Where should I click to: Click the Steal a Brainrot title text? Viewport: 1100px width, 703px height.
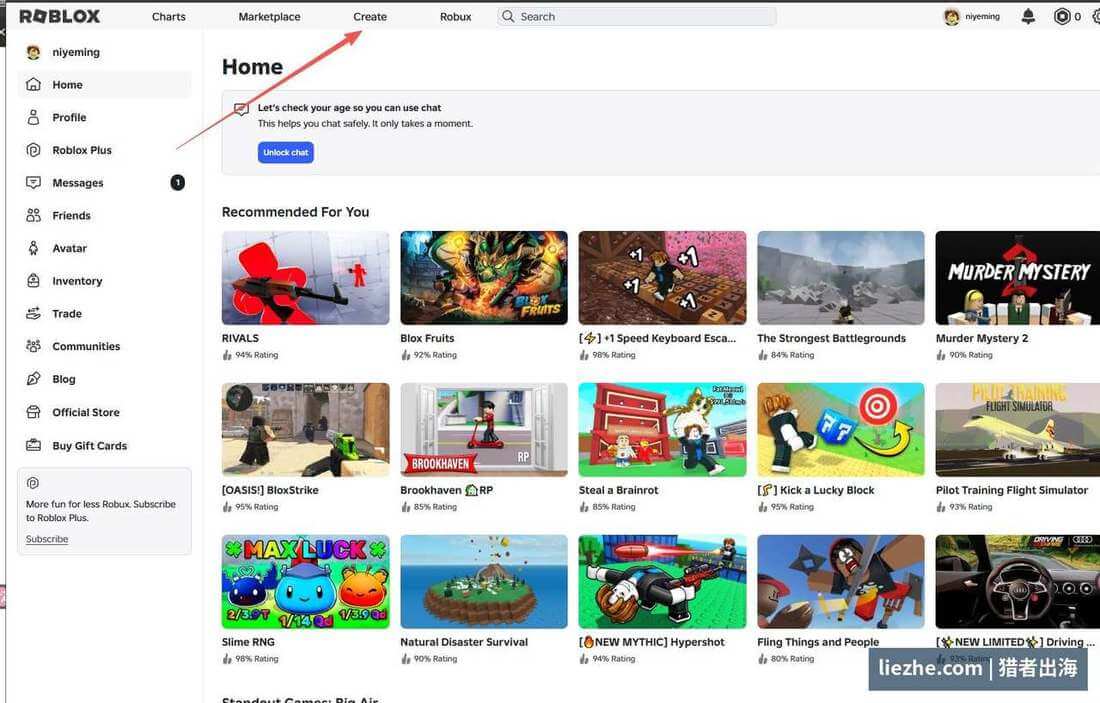619,490
